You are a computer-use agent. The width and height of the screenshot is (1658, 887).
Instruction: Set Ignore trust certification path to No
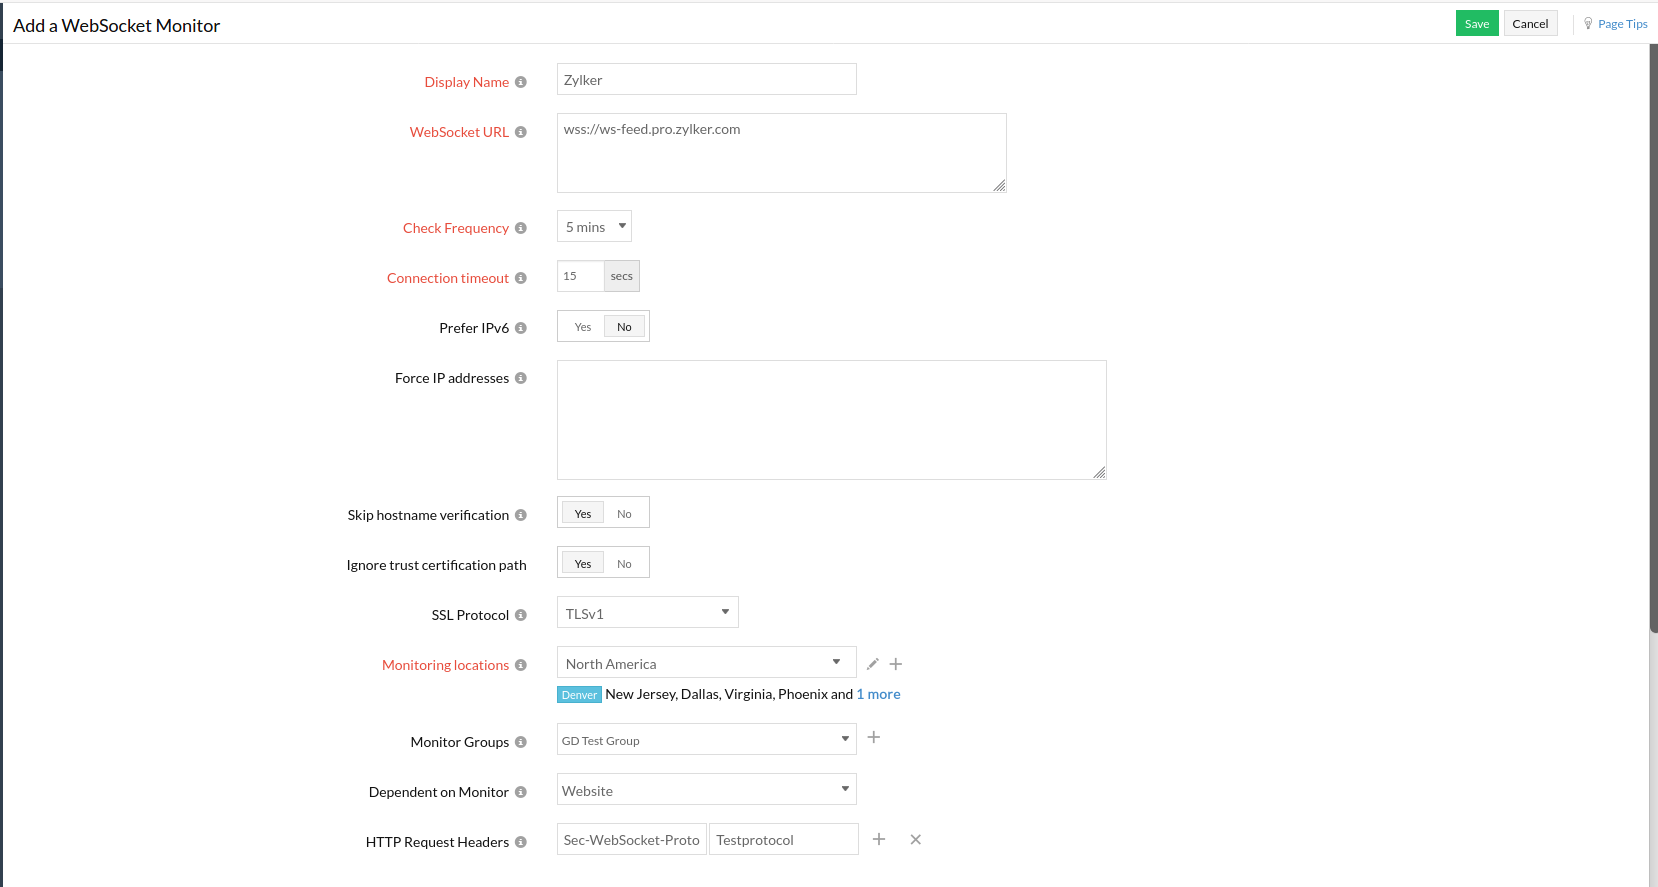click(624, 564)
